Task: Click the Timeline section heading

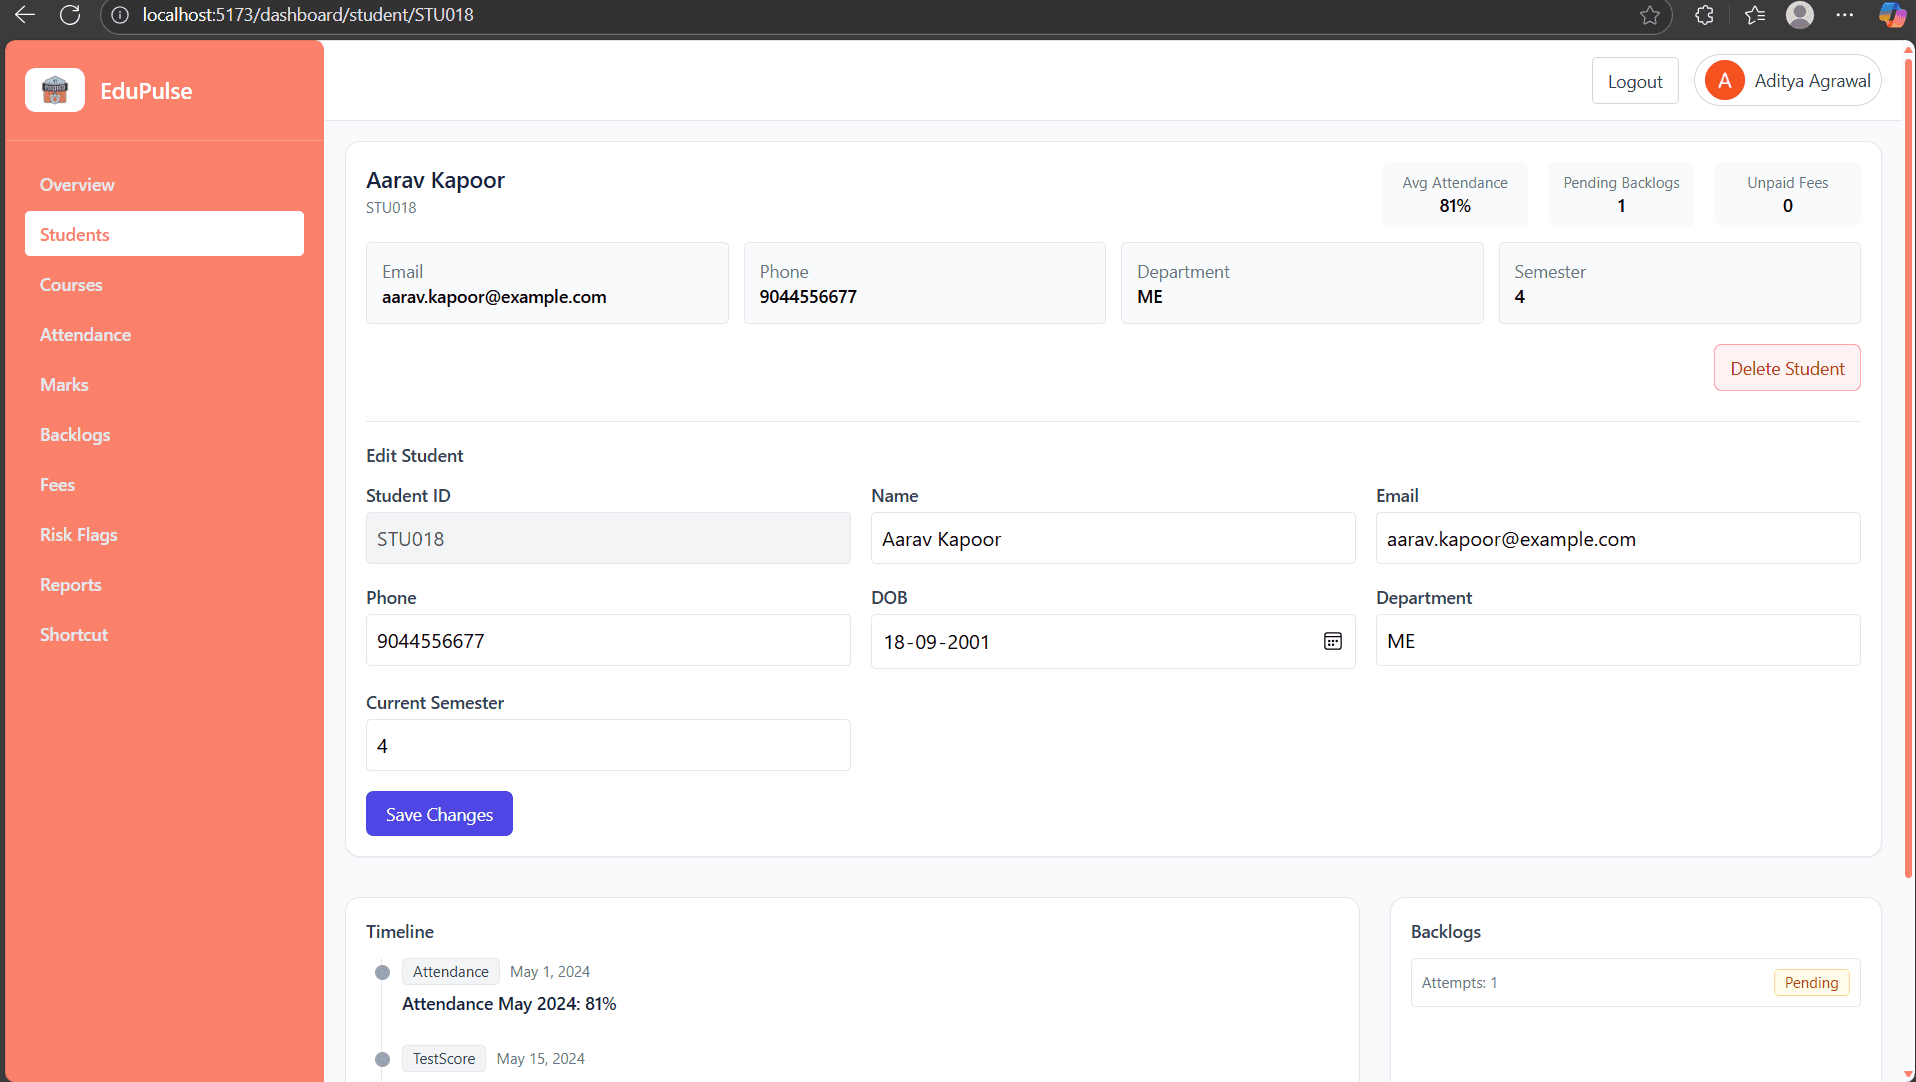Action: 400,932
